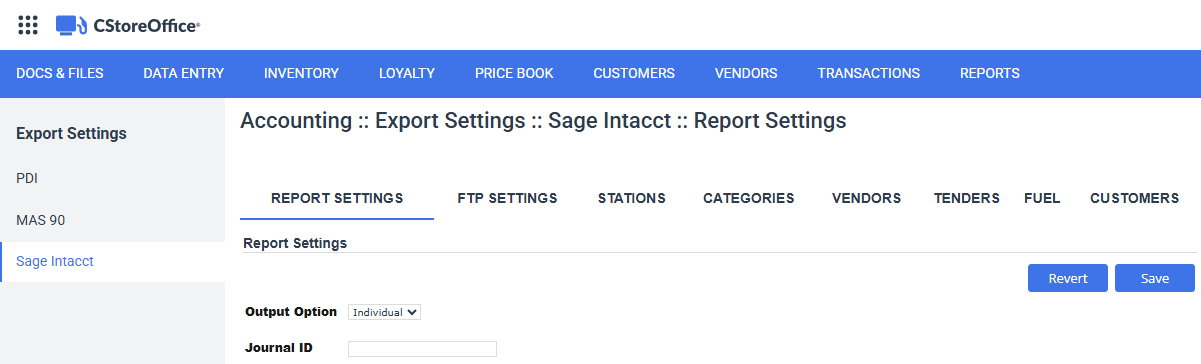Click the Save button

click(x=1155, y=278)
